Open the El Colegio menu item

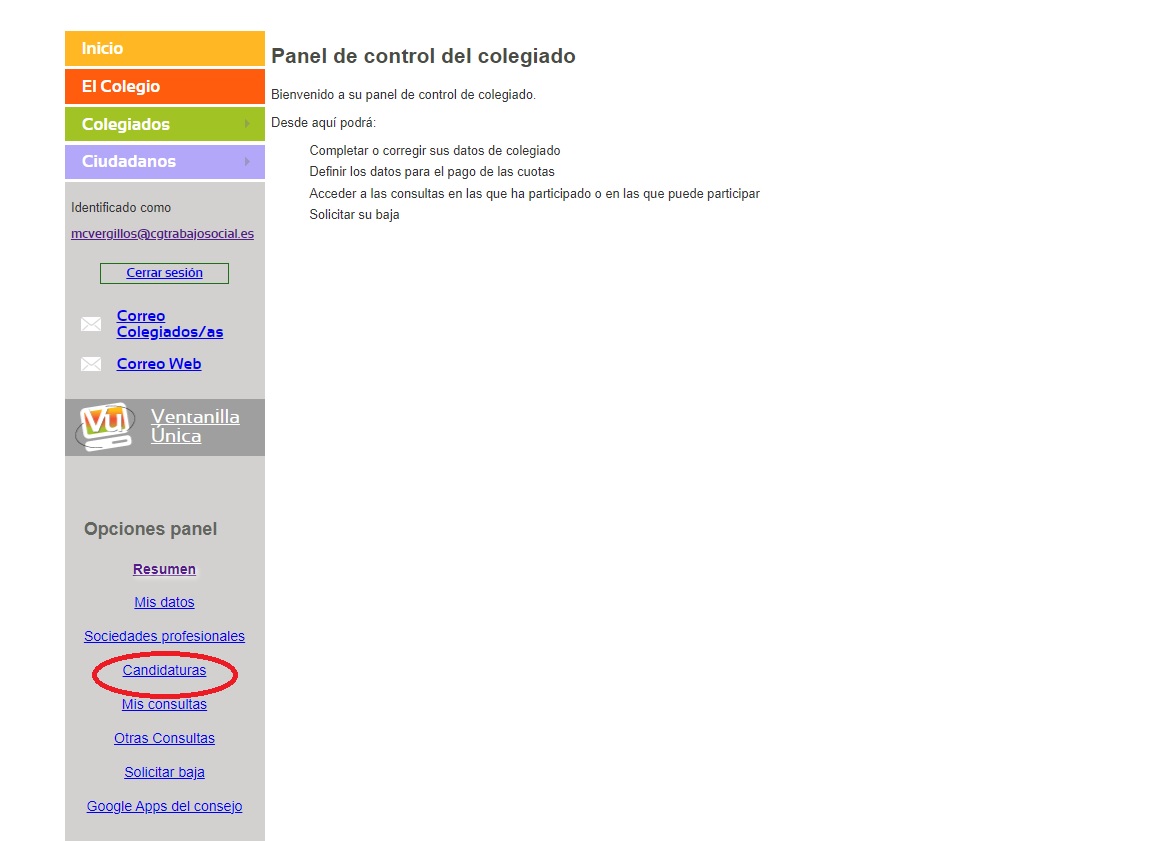(x=121, y=86)
